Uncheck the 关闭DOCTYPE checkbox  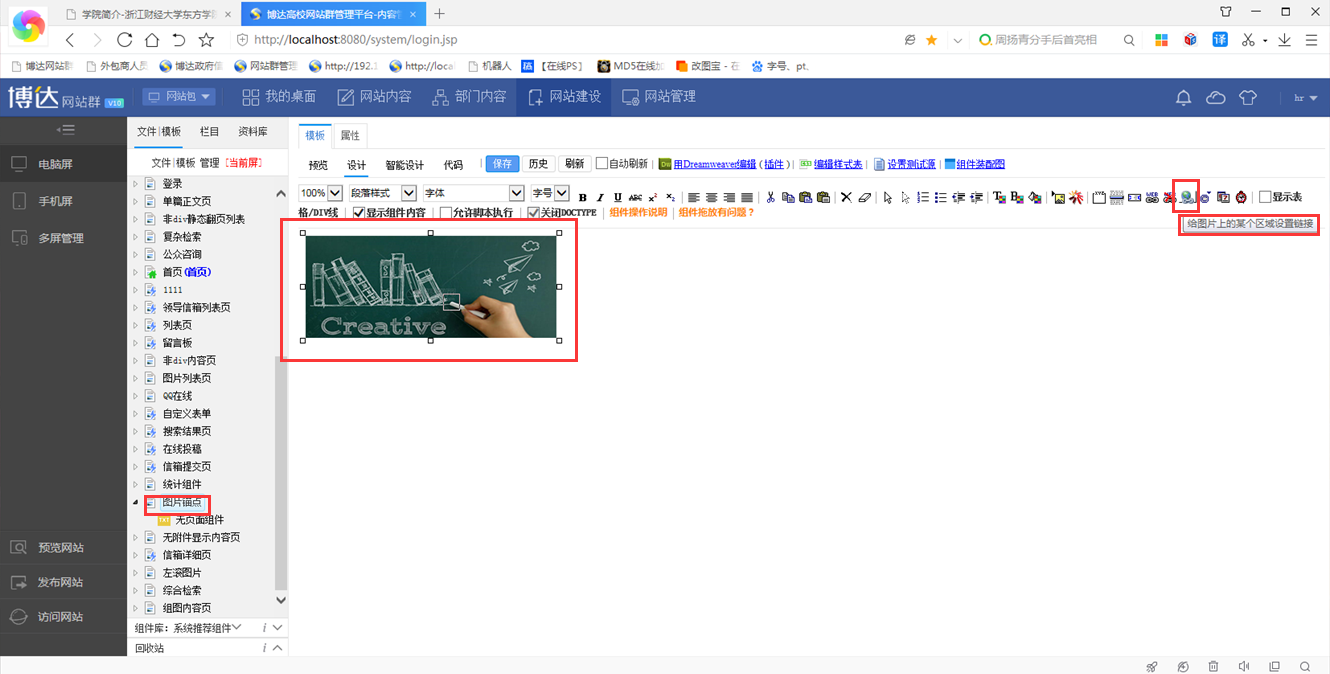point(534,213)
